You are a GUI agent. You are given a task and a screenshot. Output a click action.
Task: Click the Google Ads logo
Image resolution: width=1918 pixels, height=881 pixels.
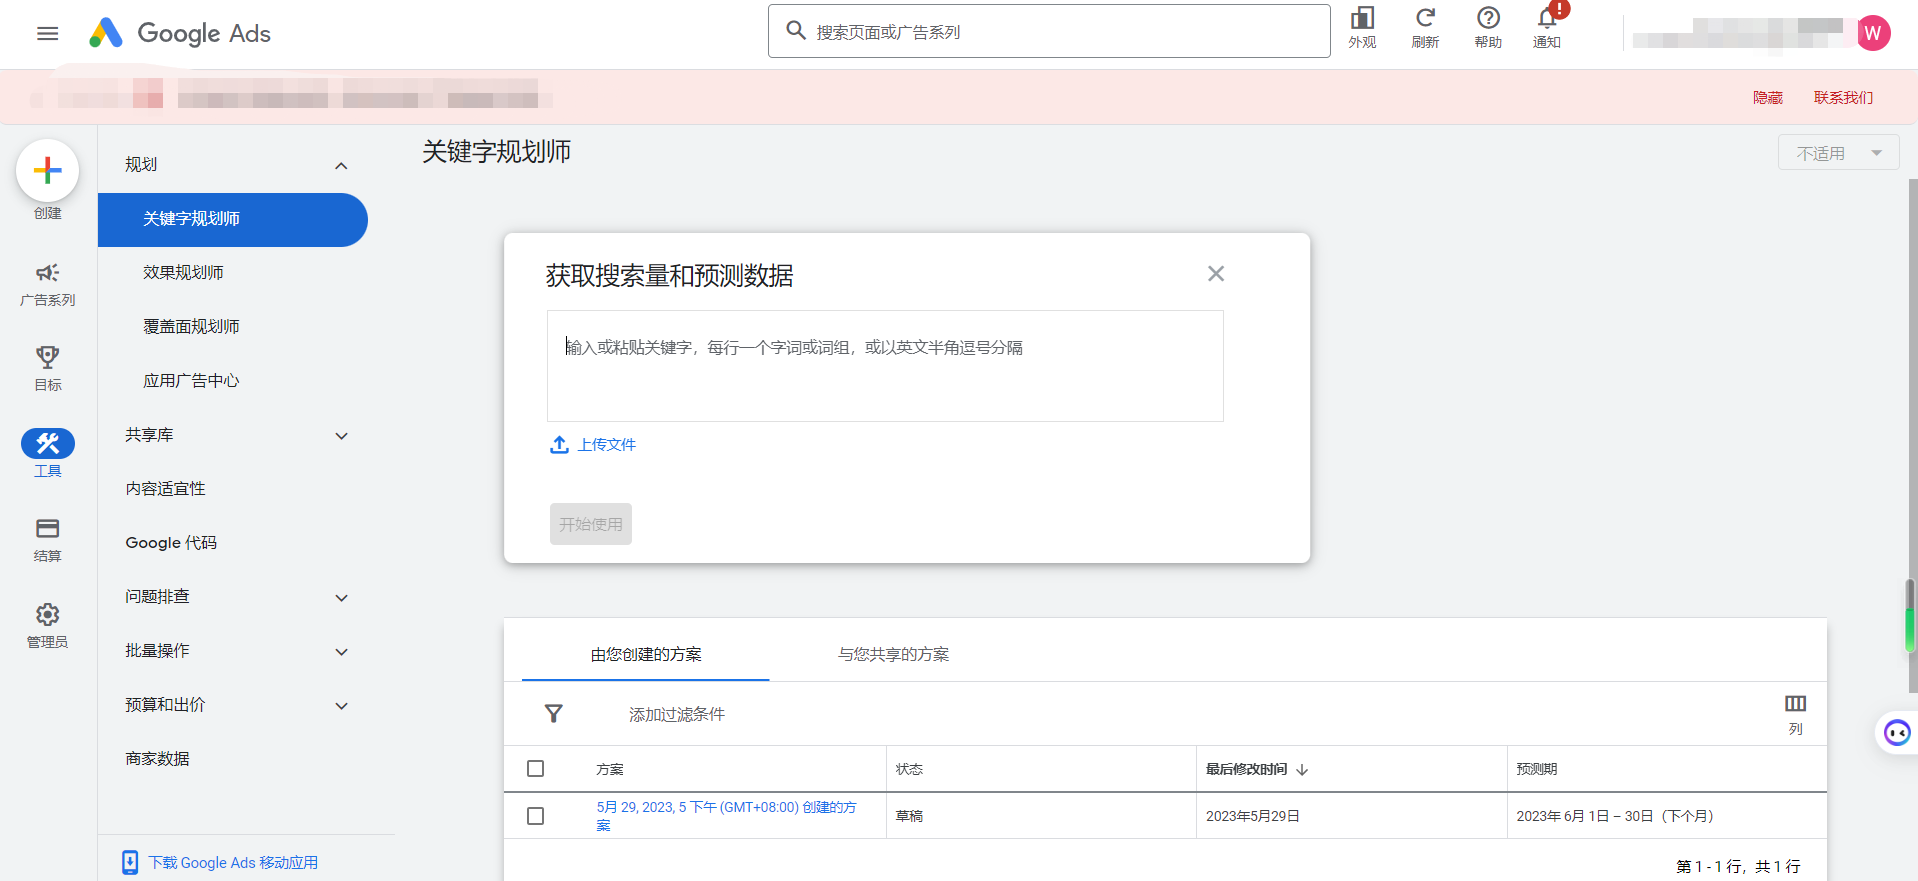[180, 33]
